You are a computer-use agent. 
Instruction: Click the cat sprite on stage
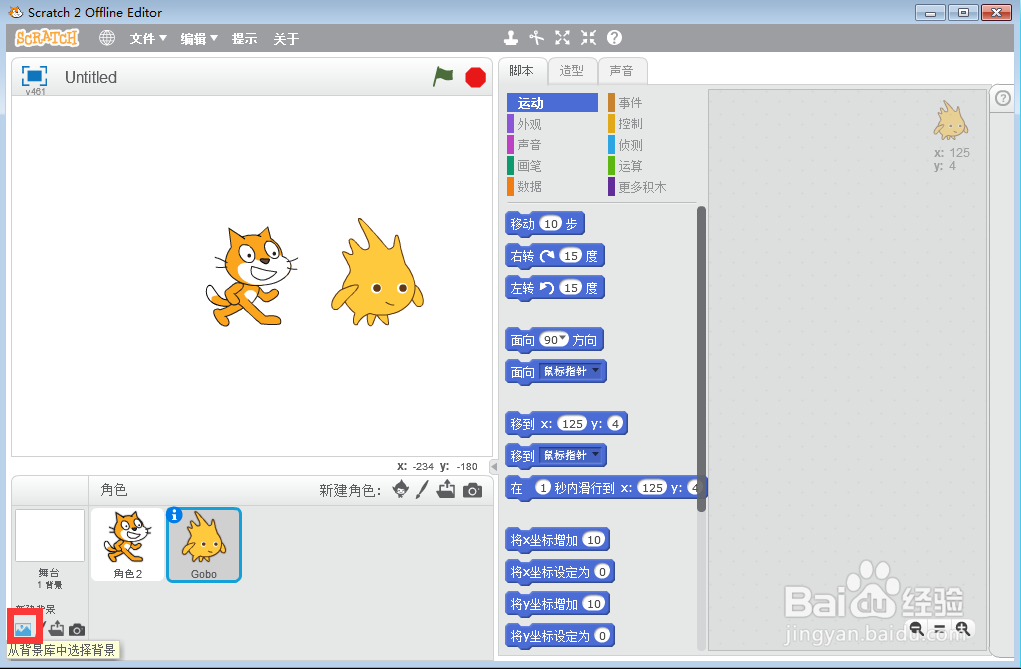(x=251, y=276)
